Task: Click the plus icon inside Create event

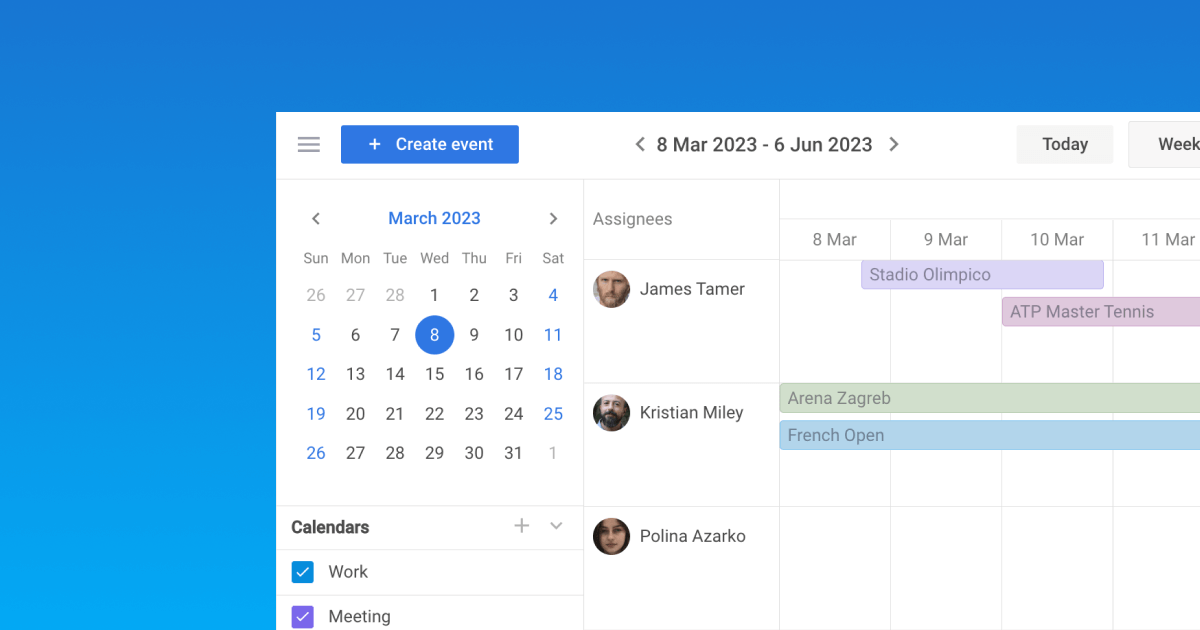Action: coord(375,144)
